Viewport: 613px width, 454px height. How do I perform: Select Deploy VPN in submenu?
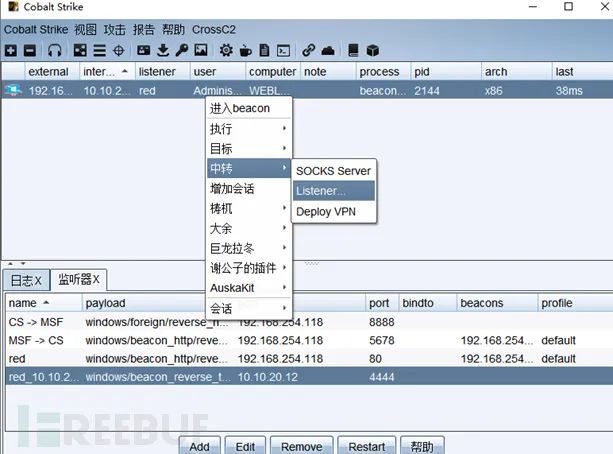334,212
